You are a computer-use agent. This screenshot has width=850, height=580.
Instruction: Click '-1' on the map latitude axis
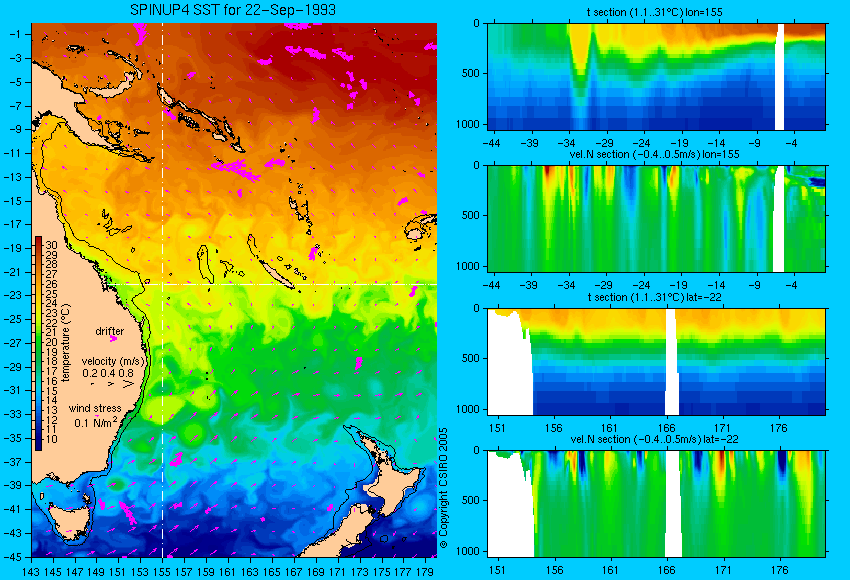(x=15, y=34)
